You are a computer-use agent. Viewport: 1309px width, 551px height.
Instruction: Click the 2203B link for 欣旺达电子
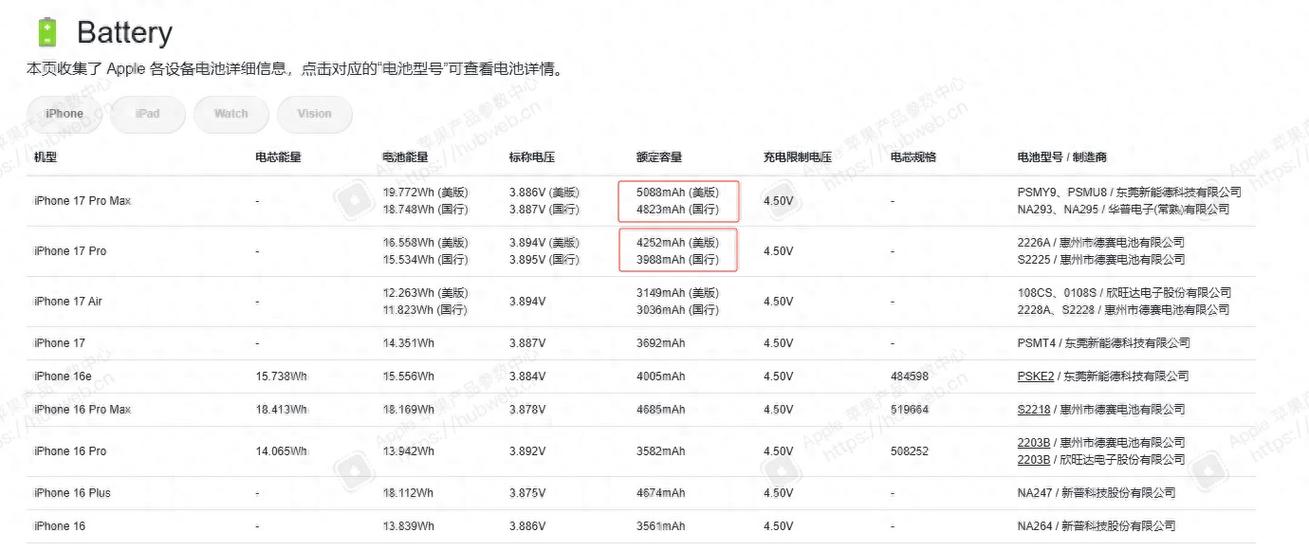click(x=1034, y=460)
